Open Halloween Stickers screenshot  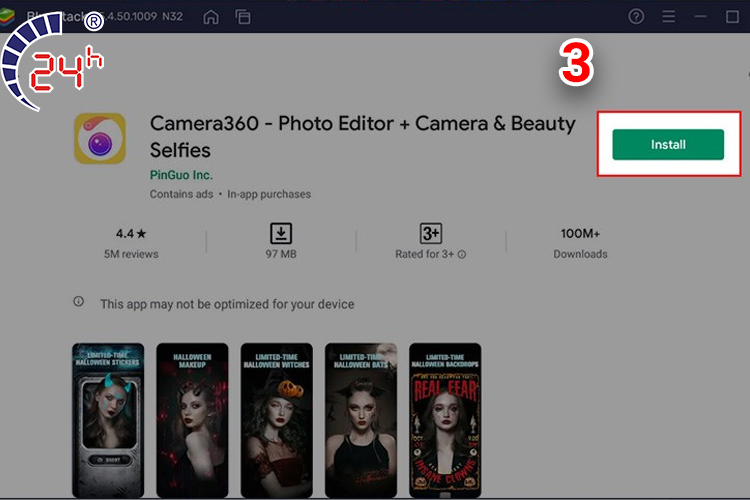[x=108, y=421]
